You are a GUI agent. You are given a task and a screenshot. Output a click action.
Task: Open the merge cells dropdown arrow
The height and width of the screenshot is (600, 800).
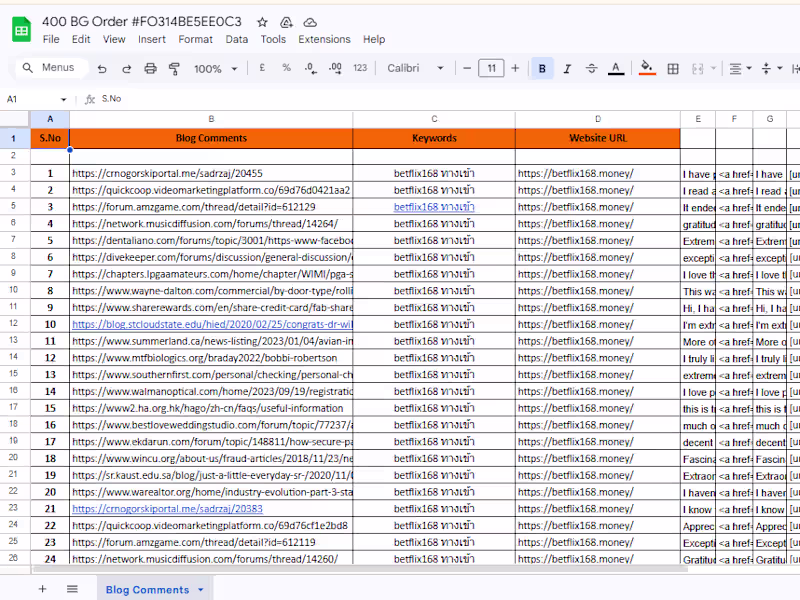713,68
